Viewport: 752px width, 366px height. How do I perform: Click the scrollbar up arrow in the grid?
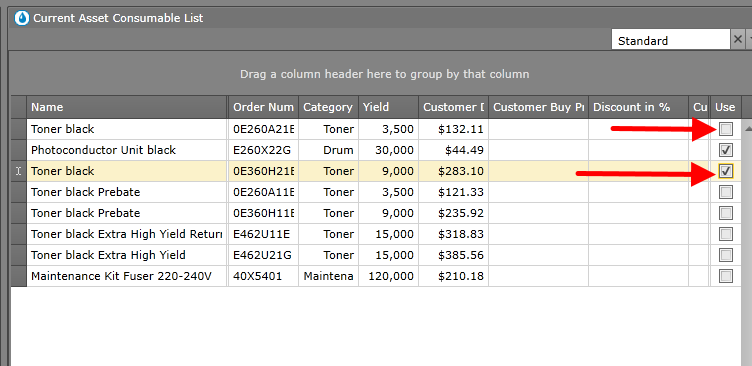click(x=748, y=129)
